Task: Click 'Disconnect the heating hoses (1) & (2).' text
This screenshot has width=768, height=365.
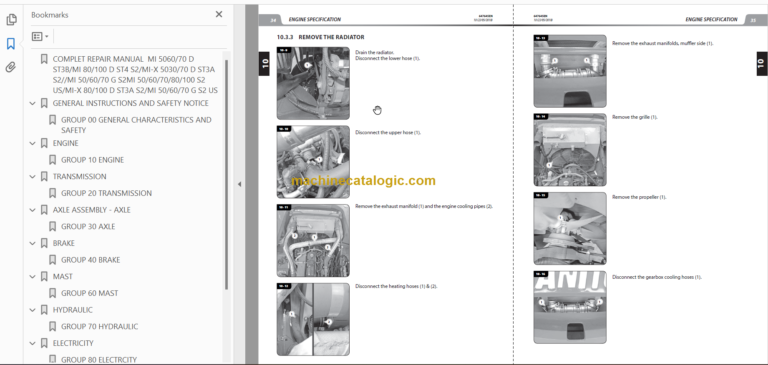Action: pos(396,286)
